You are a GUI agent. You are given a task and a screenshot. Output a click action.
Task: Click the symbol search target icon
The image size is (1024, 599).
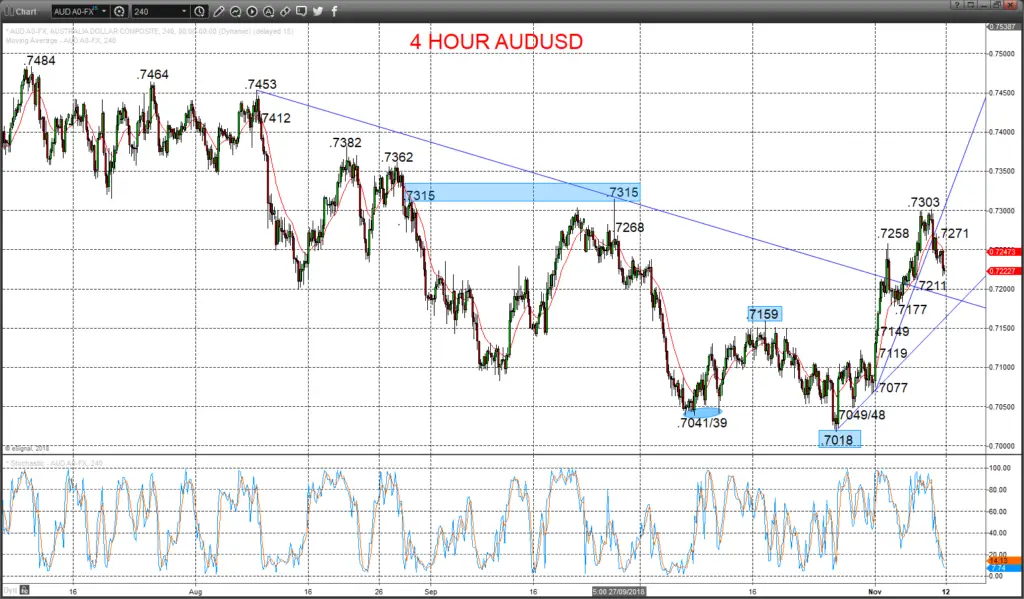click(x=120, y=11)
